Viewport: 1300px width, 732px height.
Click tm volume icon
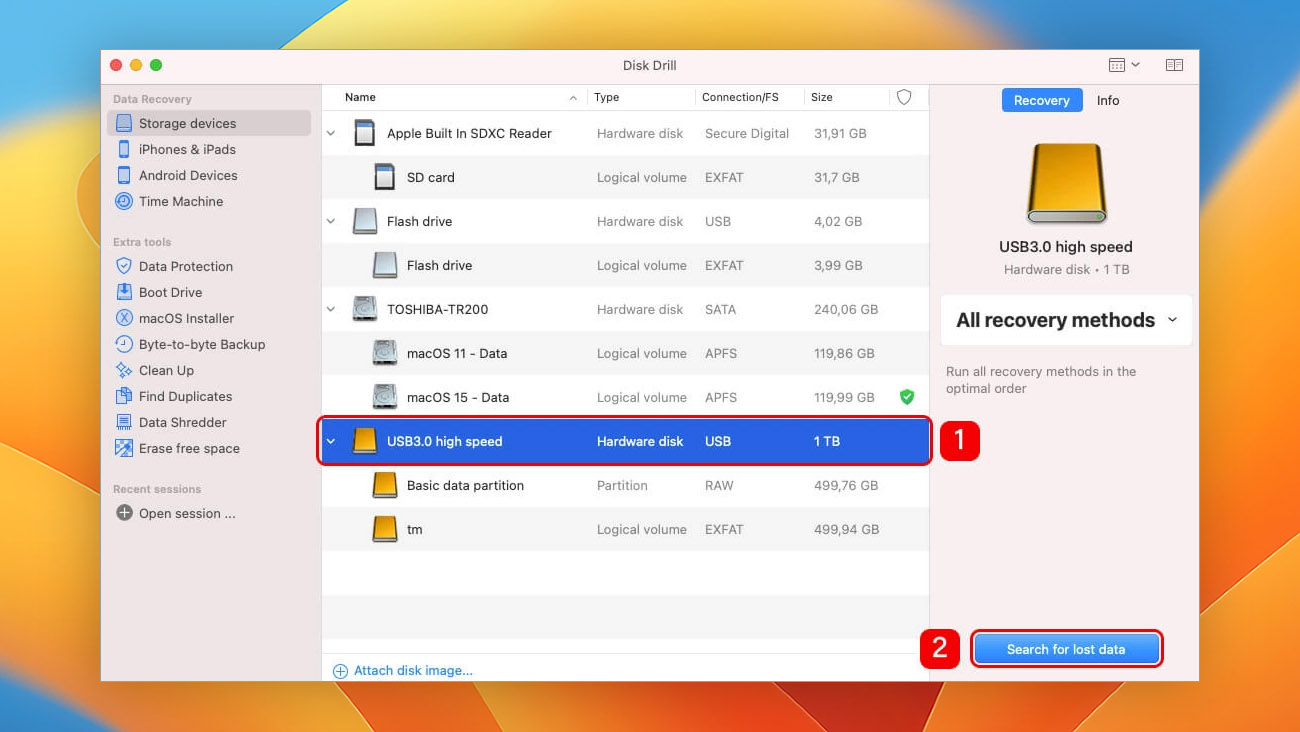coord(384,529)
